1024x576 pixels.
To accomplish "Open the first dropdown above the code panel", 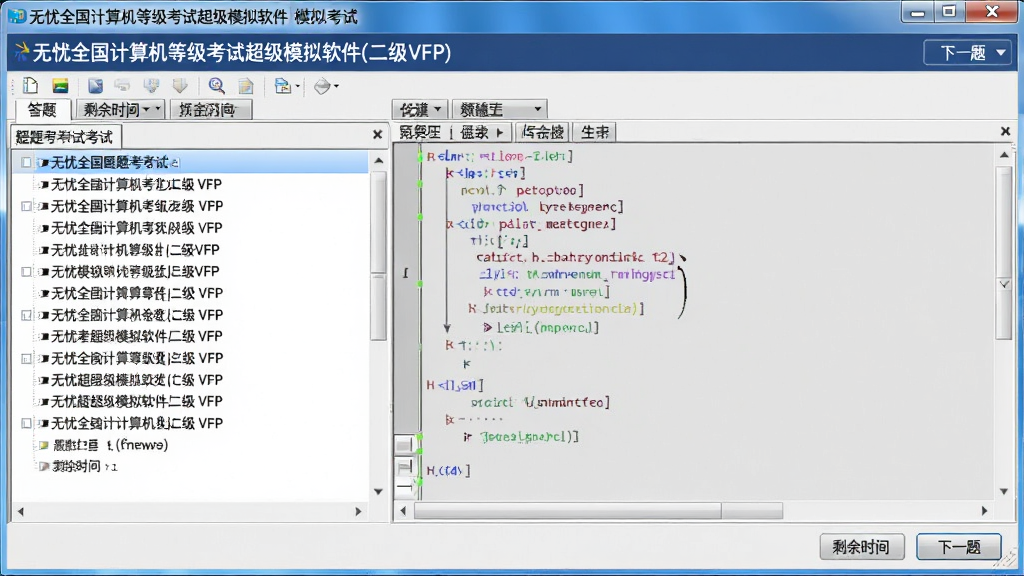I will 420,109.
